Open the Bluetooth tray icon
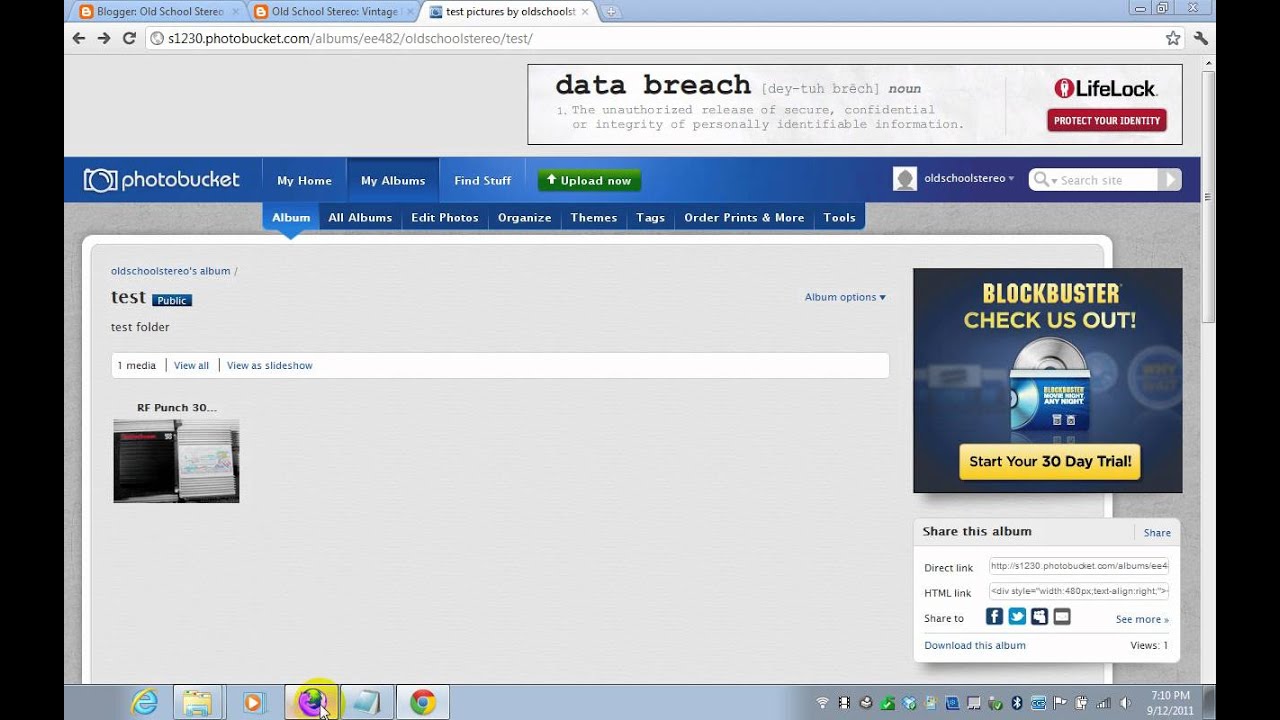 pos(1017,703)
